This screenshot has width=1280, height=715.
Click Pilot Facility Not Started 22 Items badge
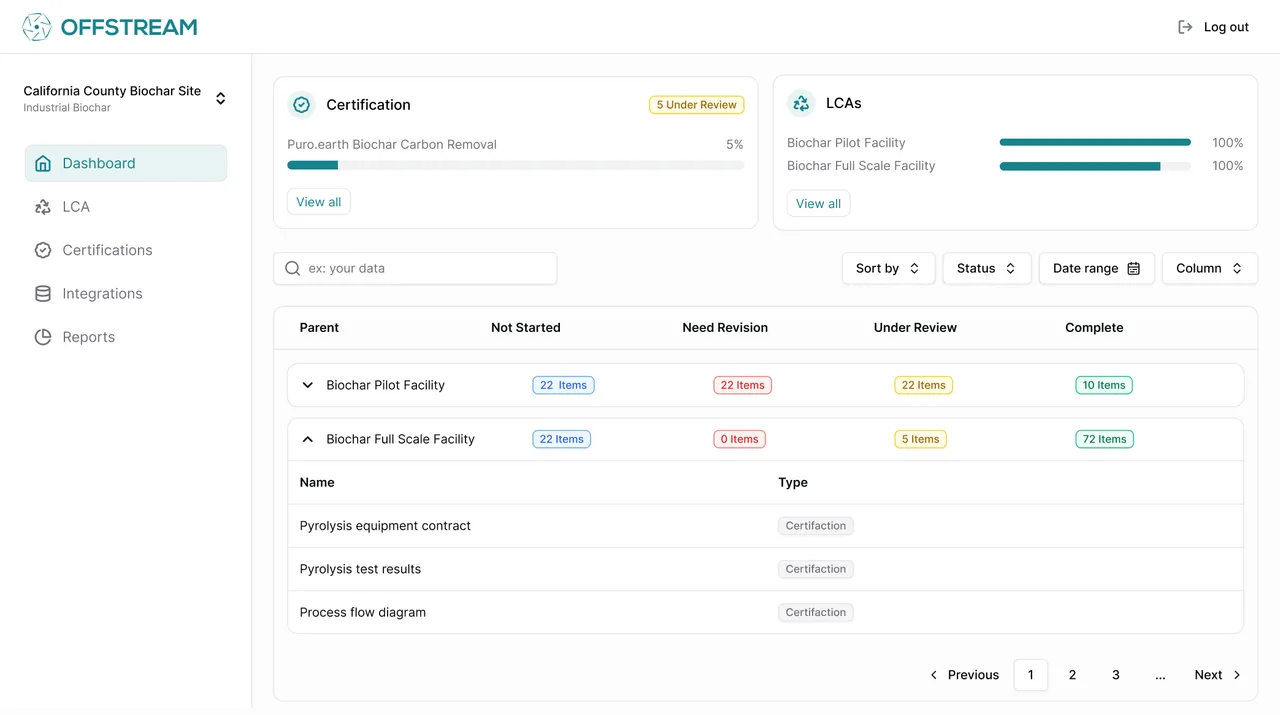pyautogui.click(x=563, y=385)
